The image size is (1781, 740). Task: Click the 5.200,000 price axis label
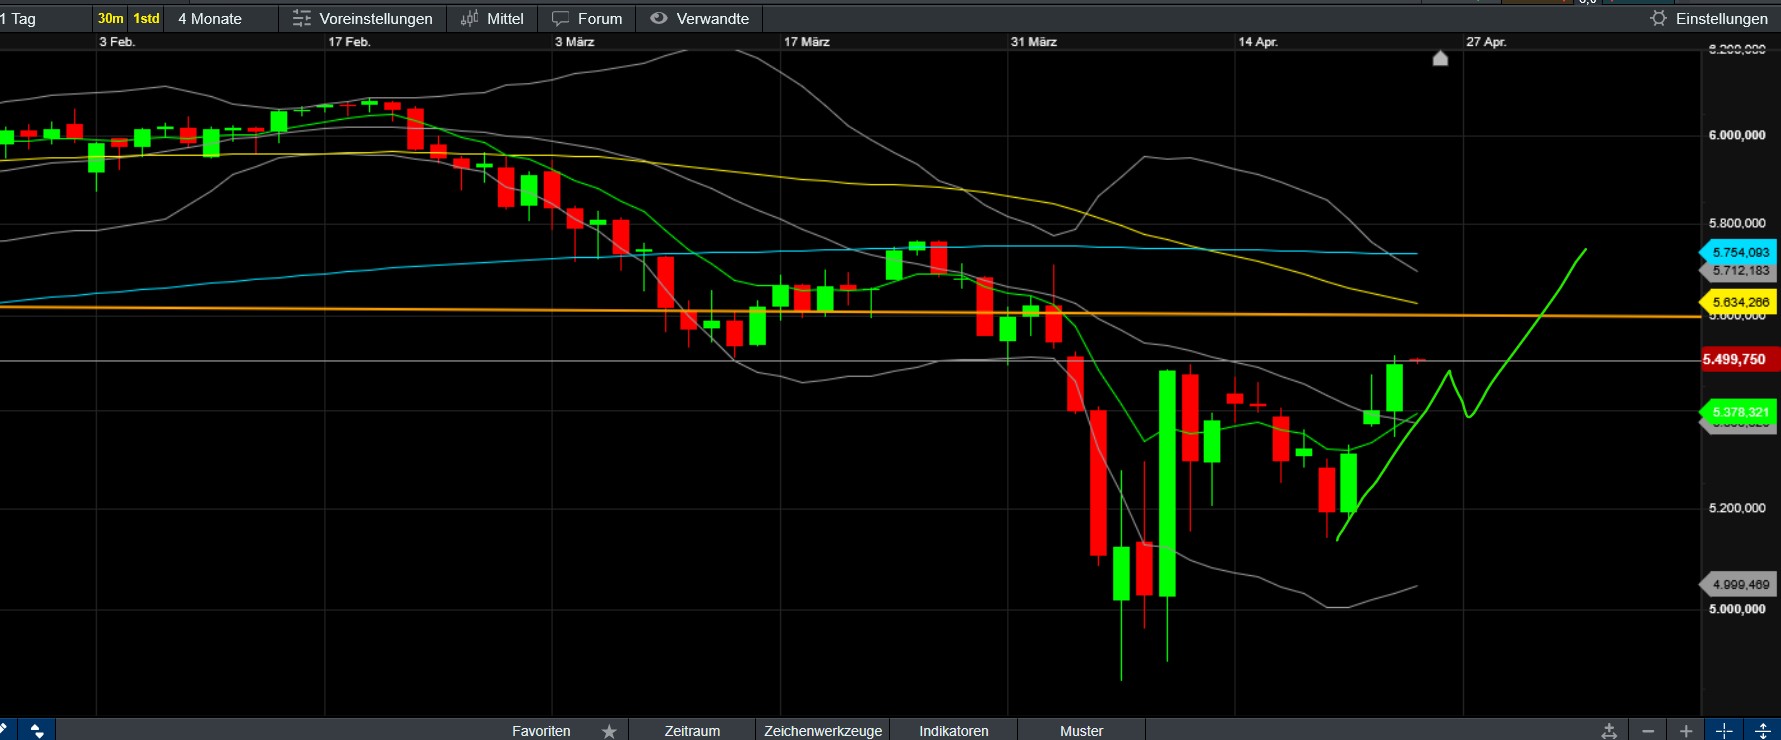coord(1737,508)
